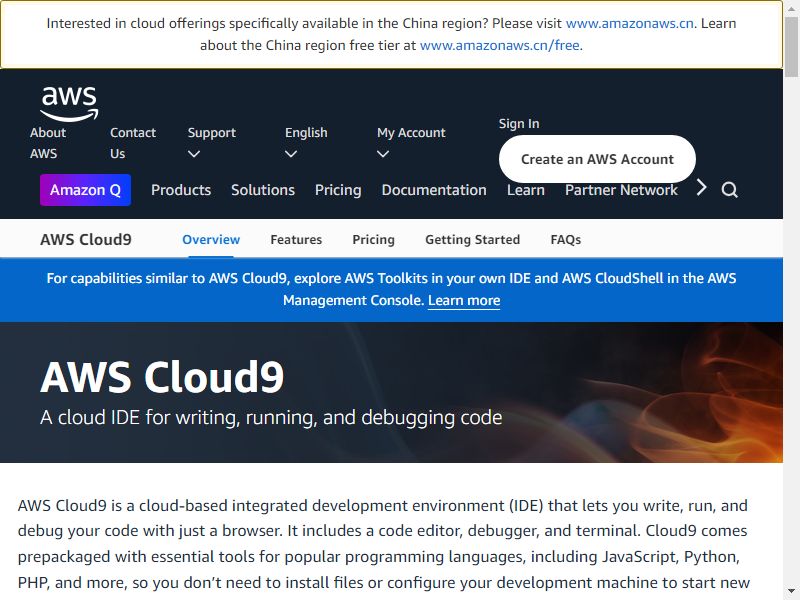Click the vertical scrollbar thumb
Screen dimensions: 800x600
[792, 47]
